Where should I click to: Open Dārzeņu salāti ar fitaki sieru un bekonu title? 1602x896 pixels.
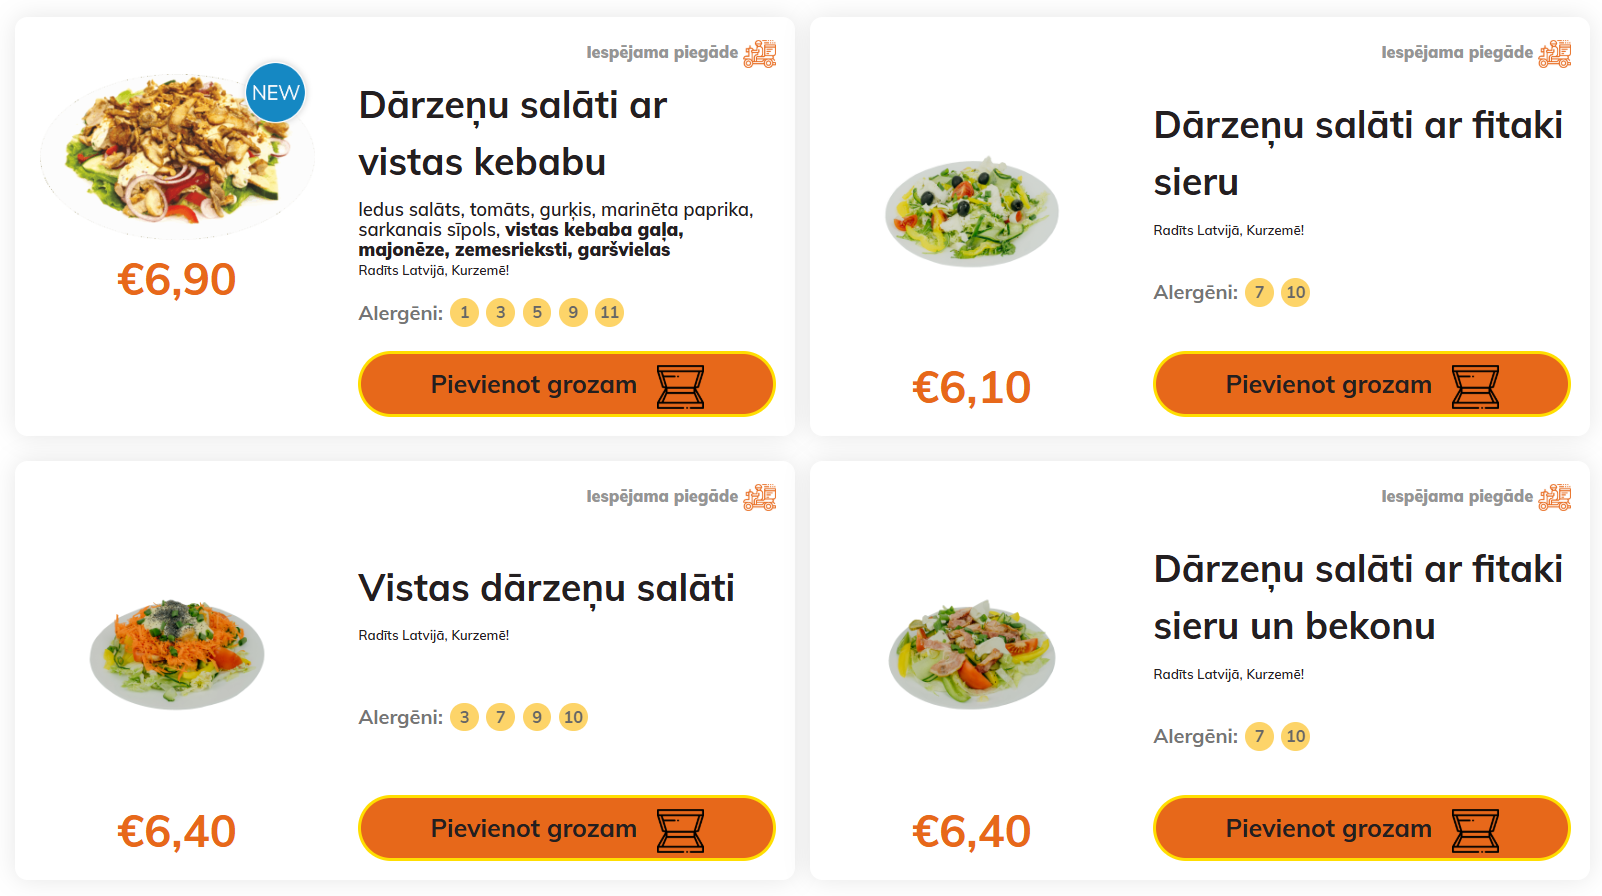tap(1357, 597)
